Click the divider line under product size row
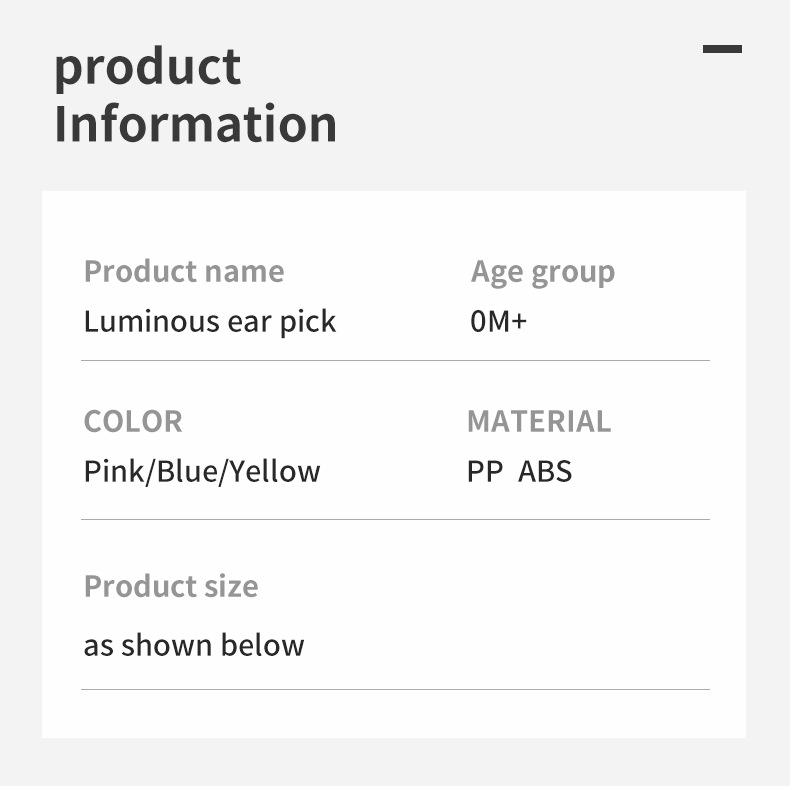The width and height of the screenshot is (790, 786). [x=395, y=689]
